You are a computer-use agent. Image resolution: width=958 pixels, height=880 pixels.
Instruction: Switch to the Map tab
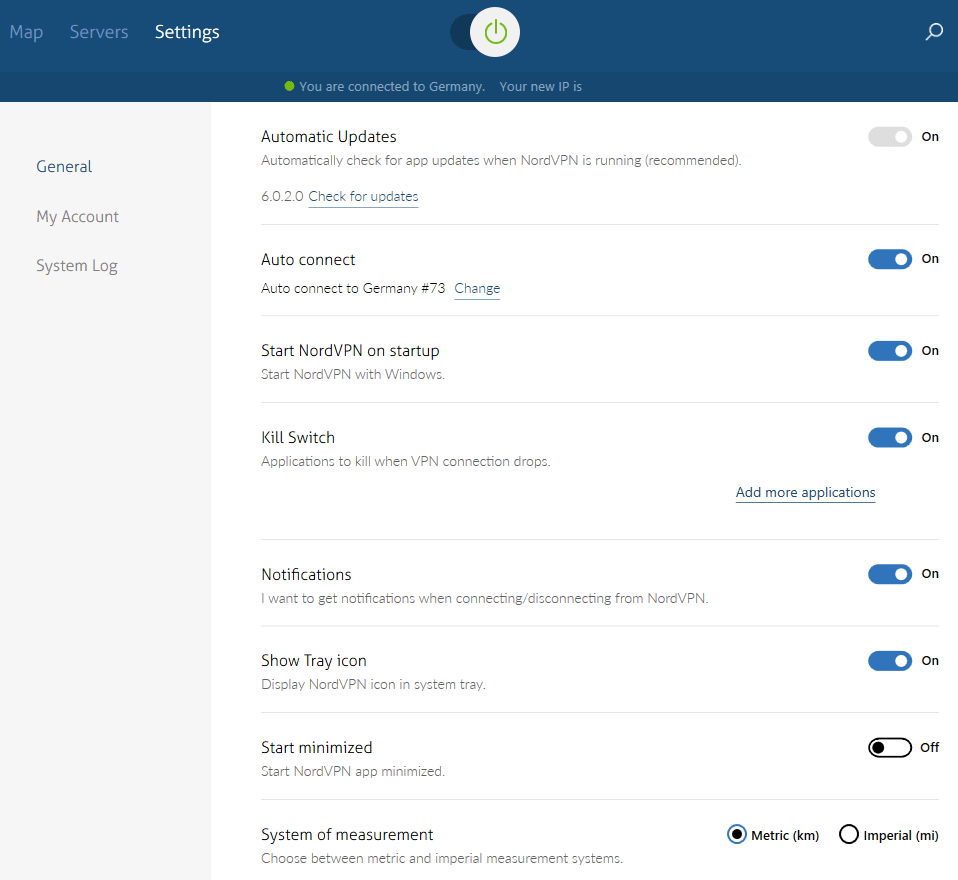point(26,32)
